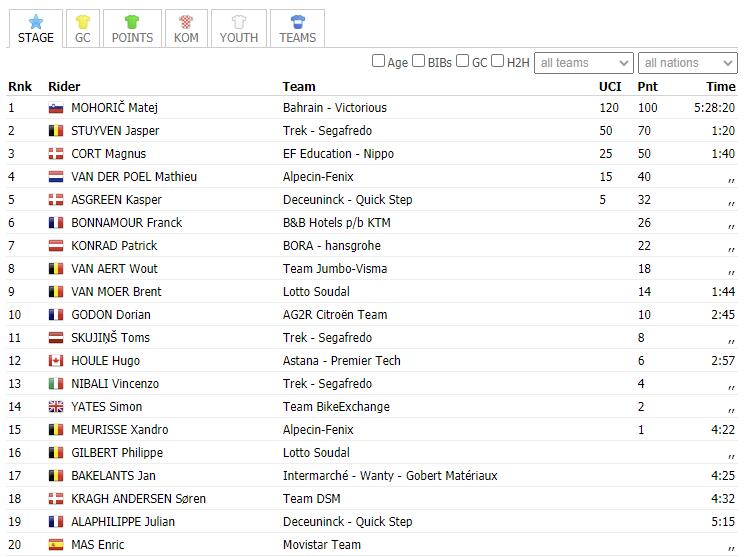This screenshot has height=557, width=752.
Task: Click Slovenian flag next to Mohorič
Action: [x=56, y=108]
